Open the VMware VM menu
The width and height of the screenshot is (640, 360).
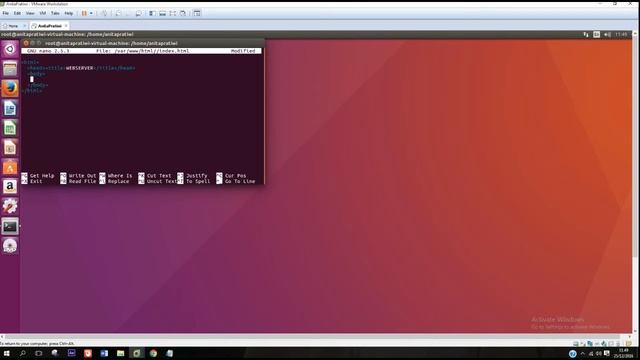pyautogui.click(x=42, y=13)
